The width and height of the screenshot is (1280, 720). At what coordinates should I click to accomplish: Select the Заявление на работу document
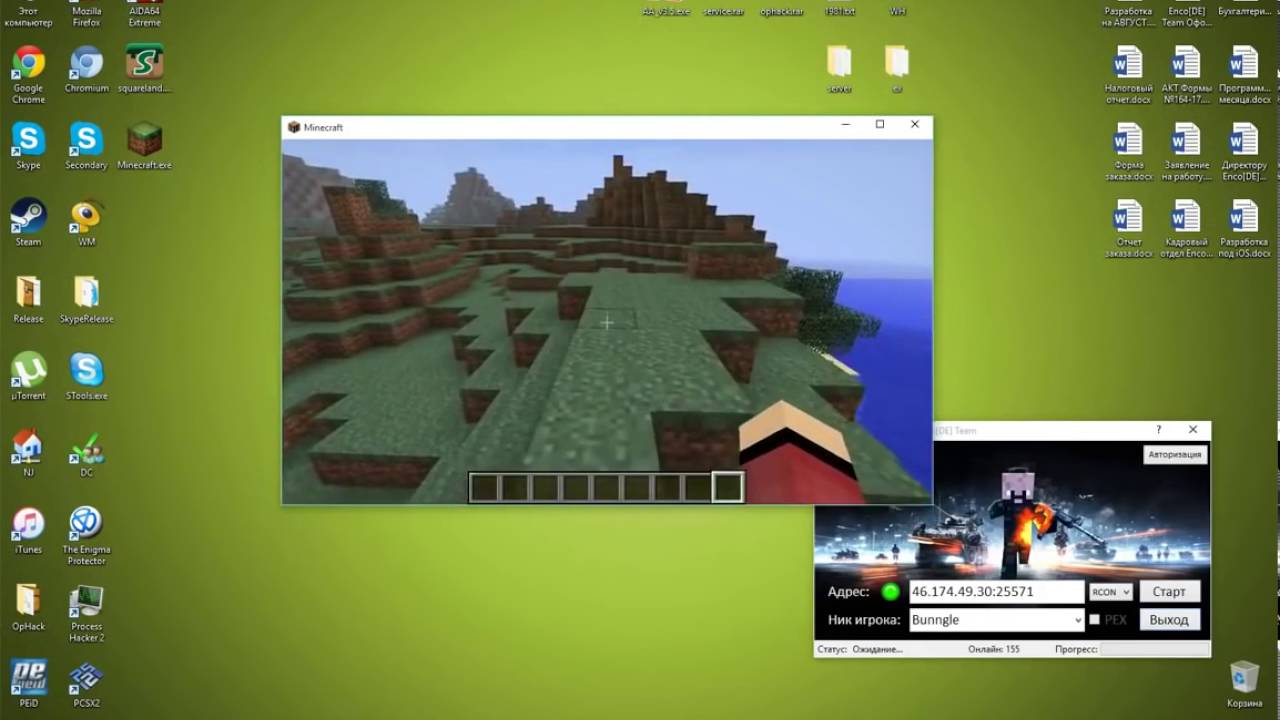pos(1186,153)
